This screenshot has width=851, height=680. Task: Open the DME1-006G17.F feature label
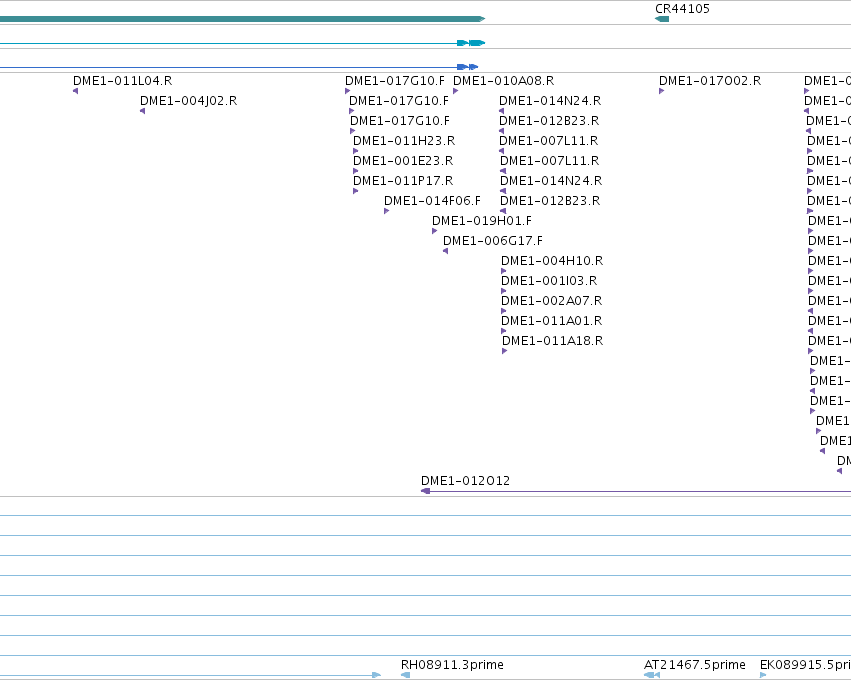493,241
